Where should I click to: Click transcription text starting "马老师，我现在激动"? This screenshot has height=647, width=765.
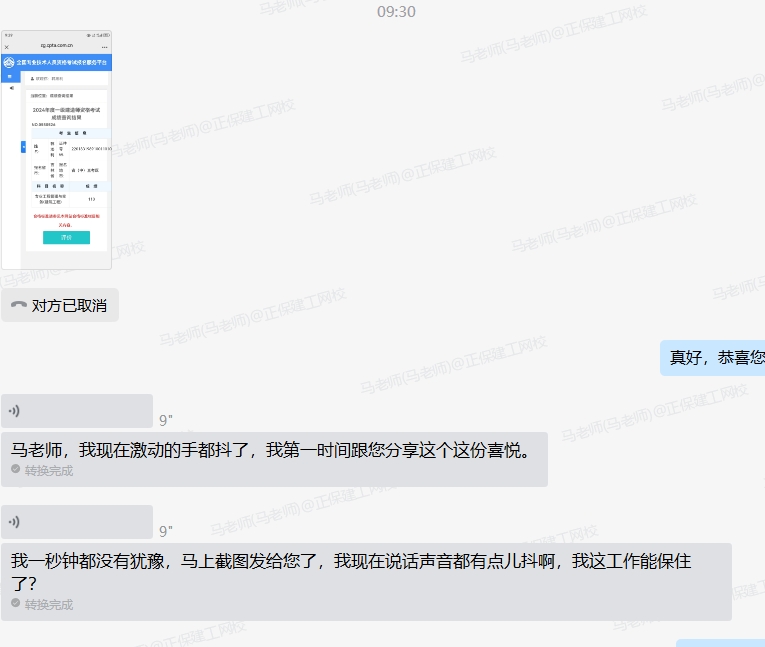click(270, 450)
